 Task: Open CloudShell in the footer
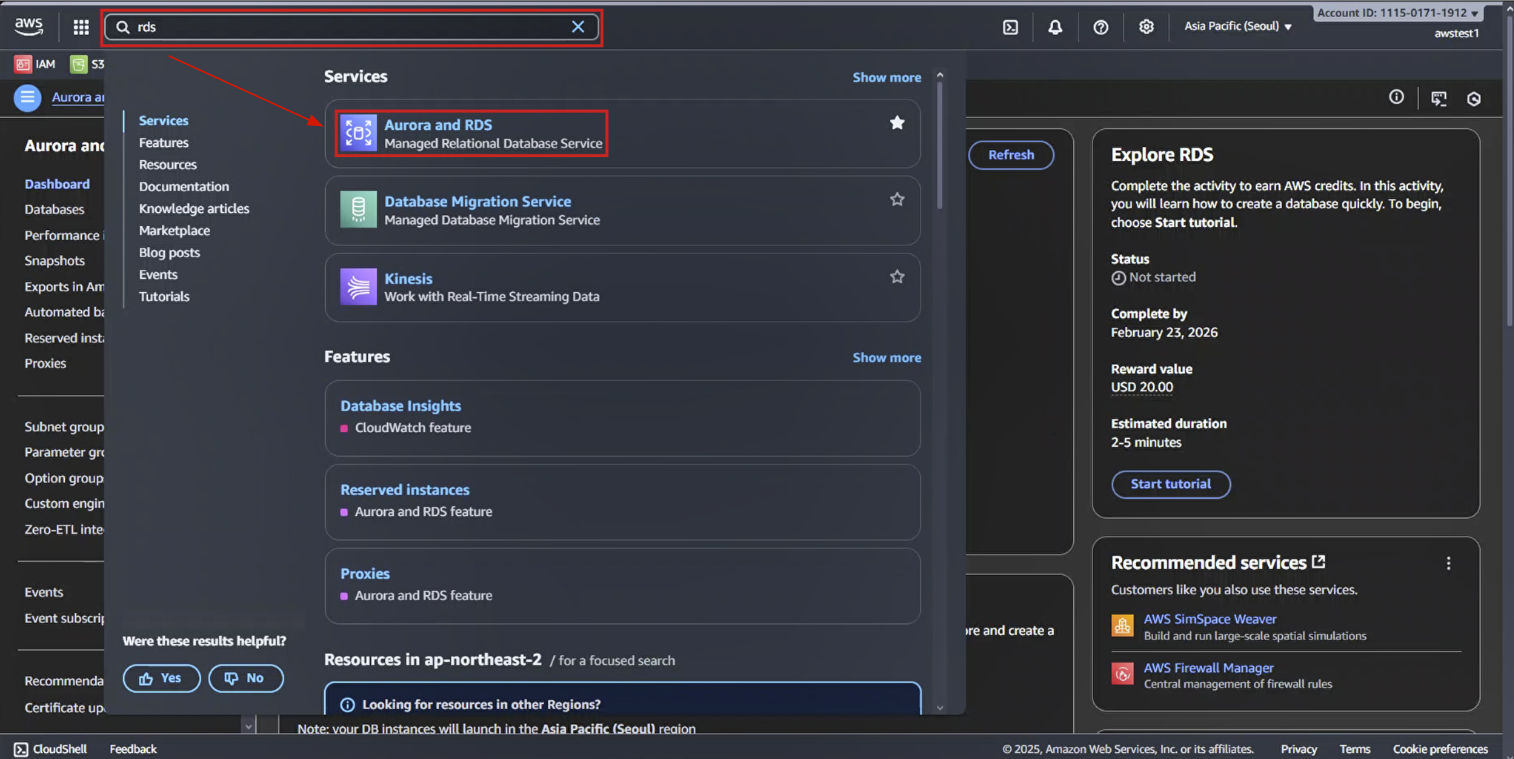point(50,749)
